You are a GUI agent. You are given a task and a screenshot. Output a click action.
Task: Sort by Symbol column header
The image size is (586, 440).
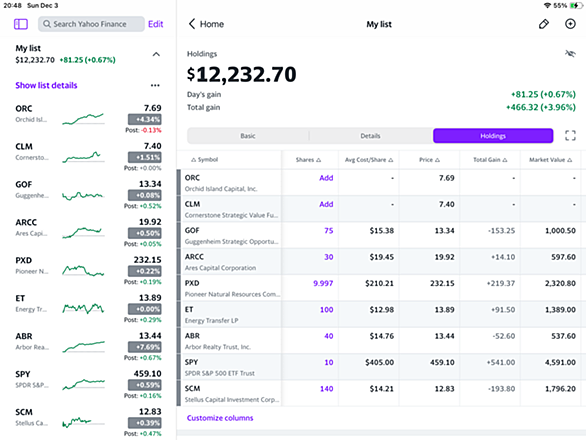[x=204, y=160]
